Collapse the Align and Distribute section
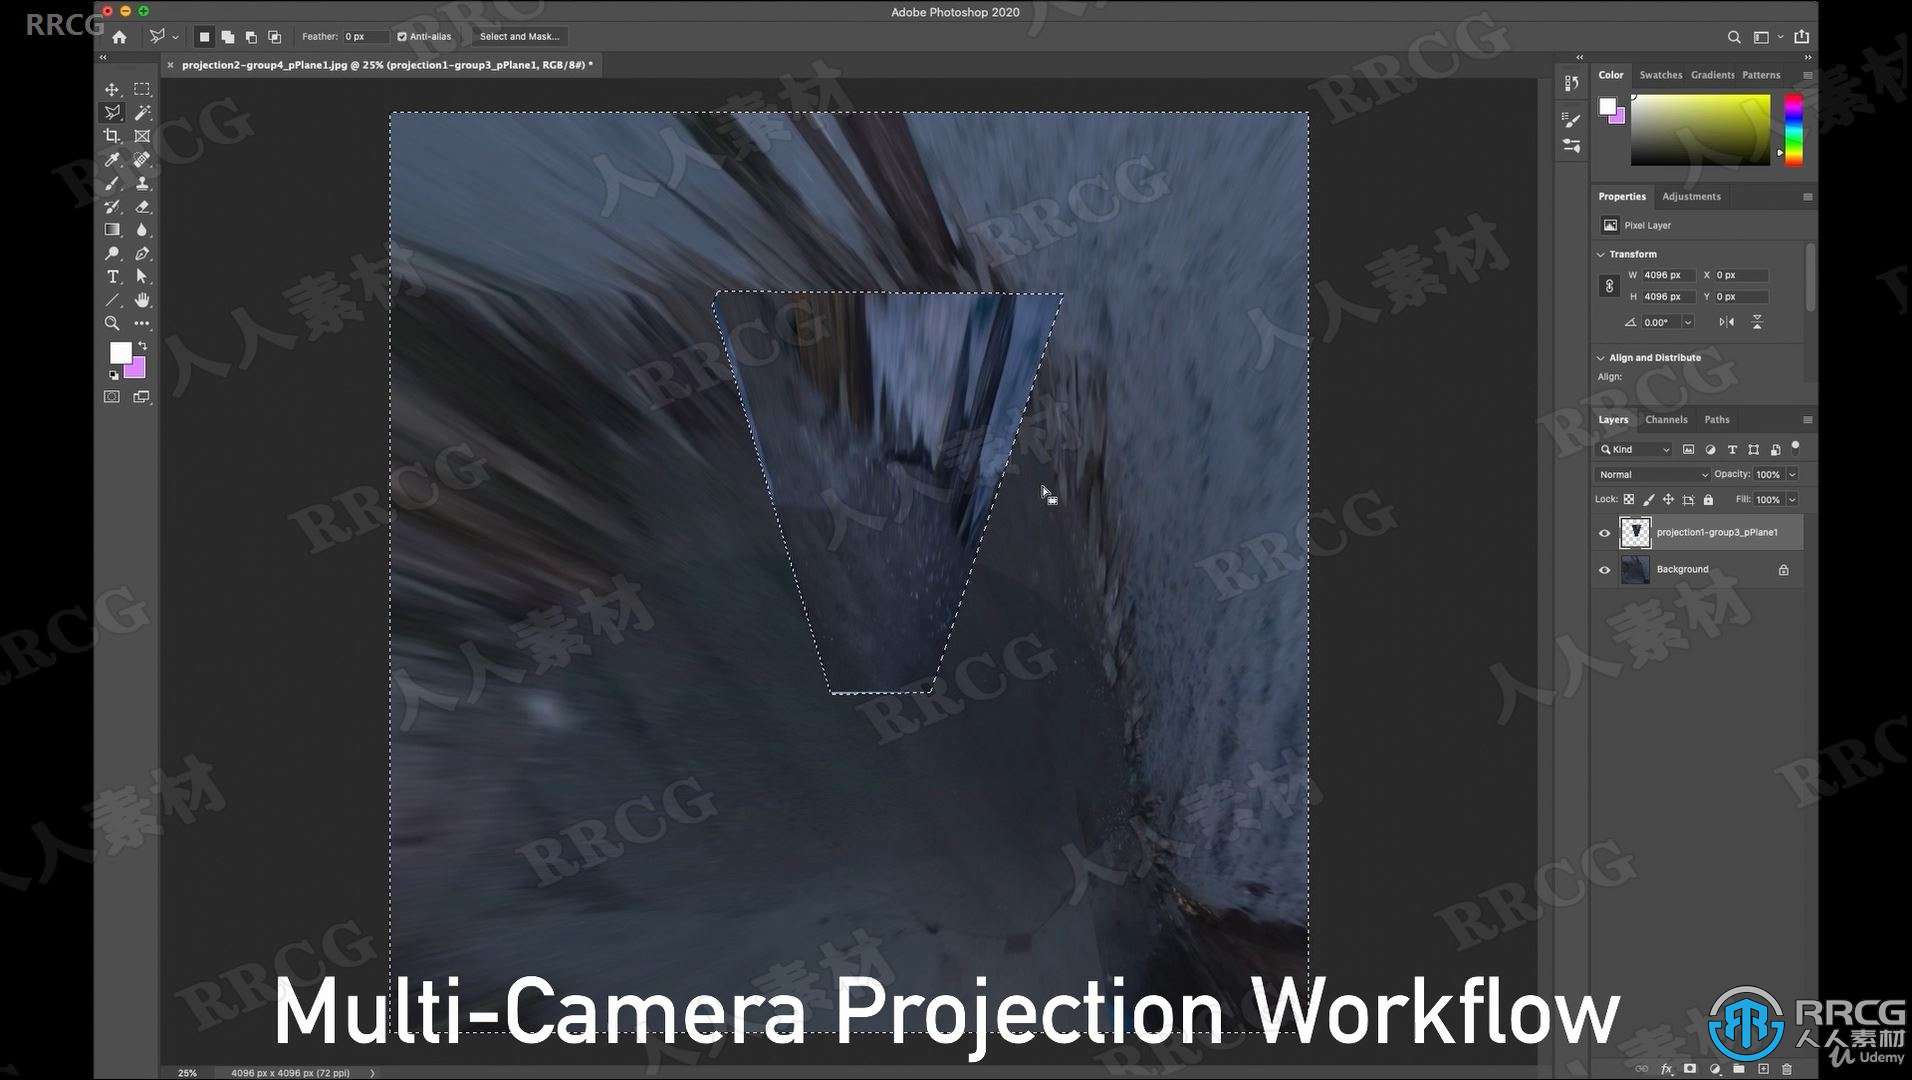This screenshot has width=1912, height=1080. (x=1601, y=358)
